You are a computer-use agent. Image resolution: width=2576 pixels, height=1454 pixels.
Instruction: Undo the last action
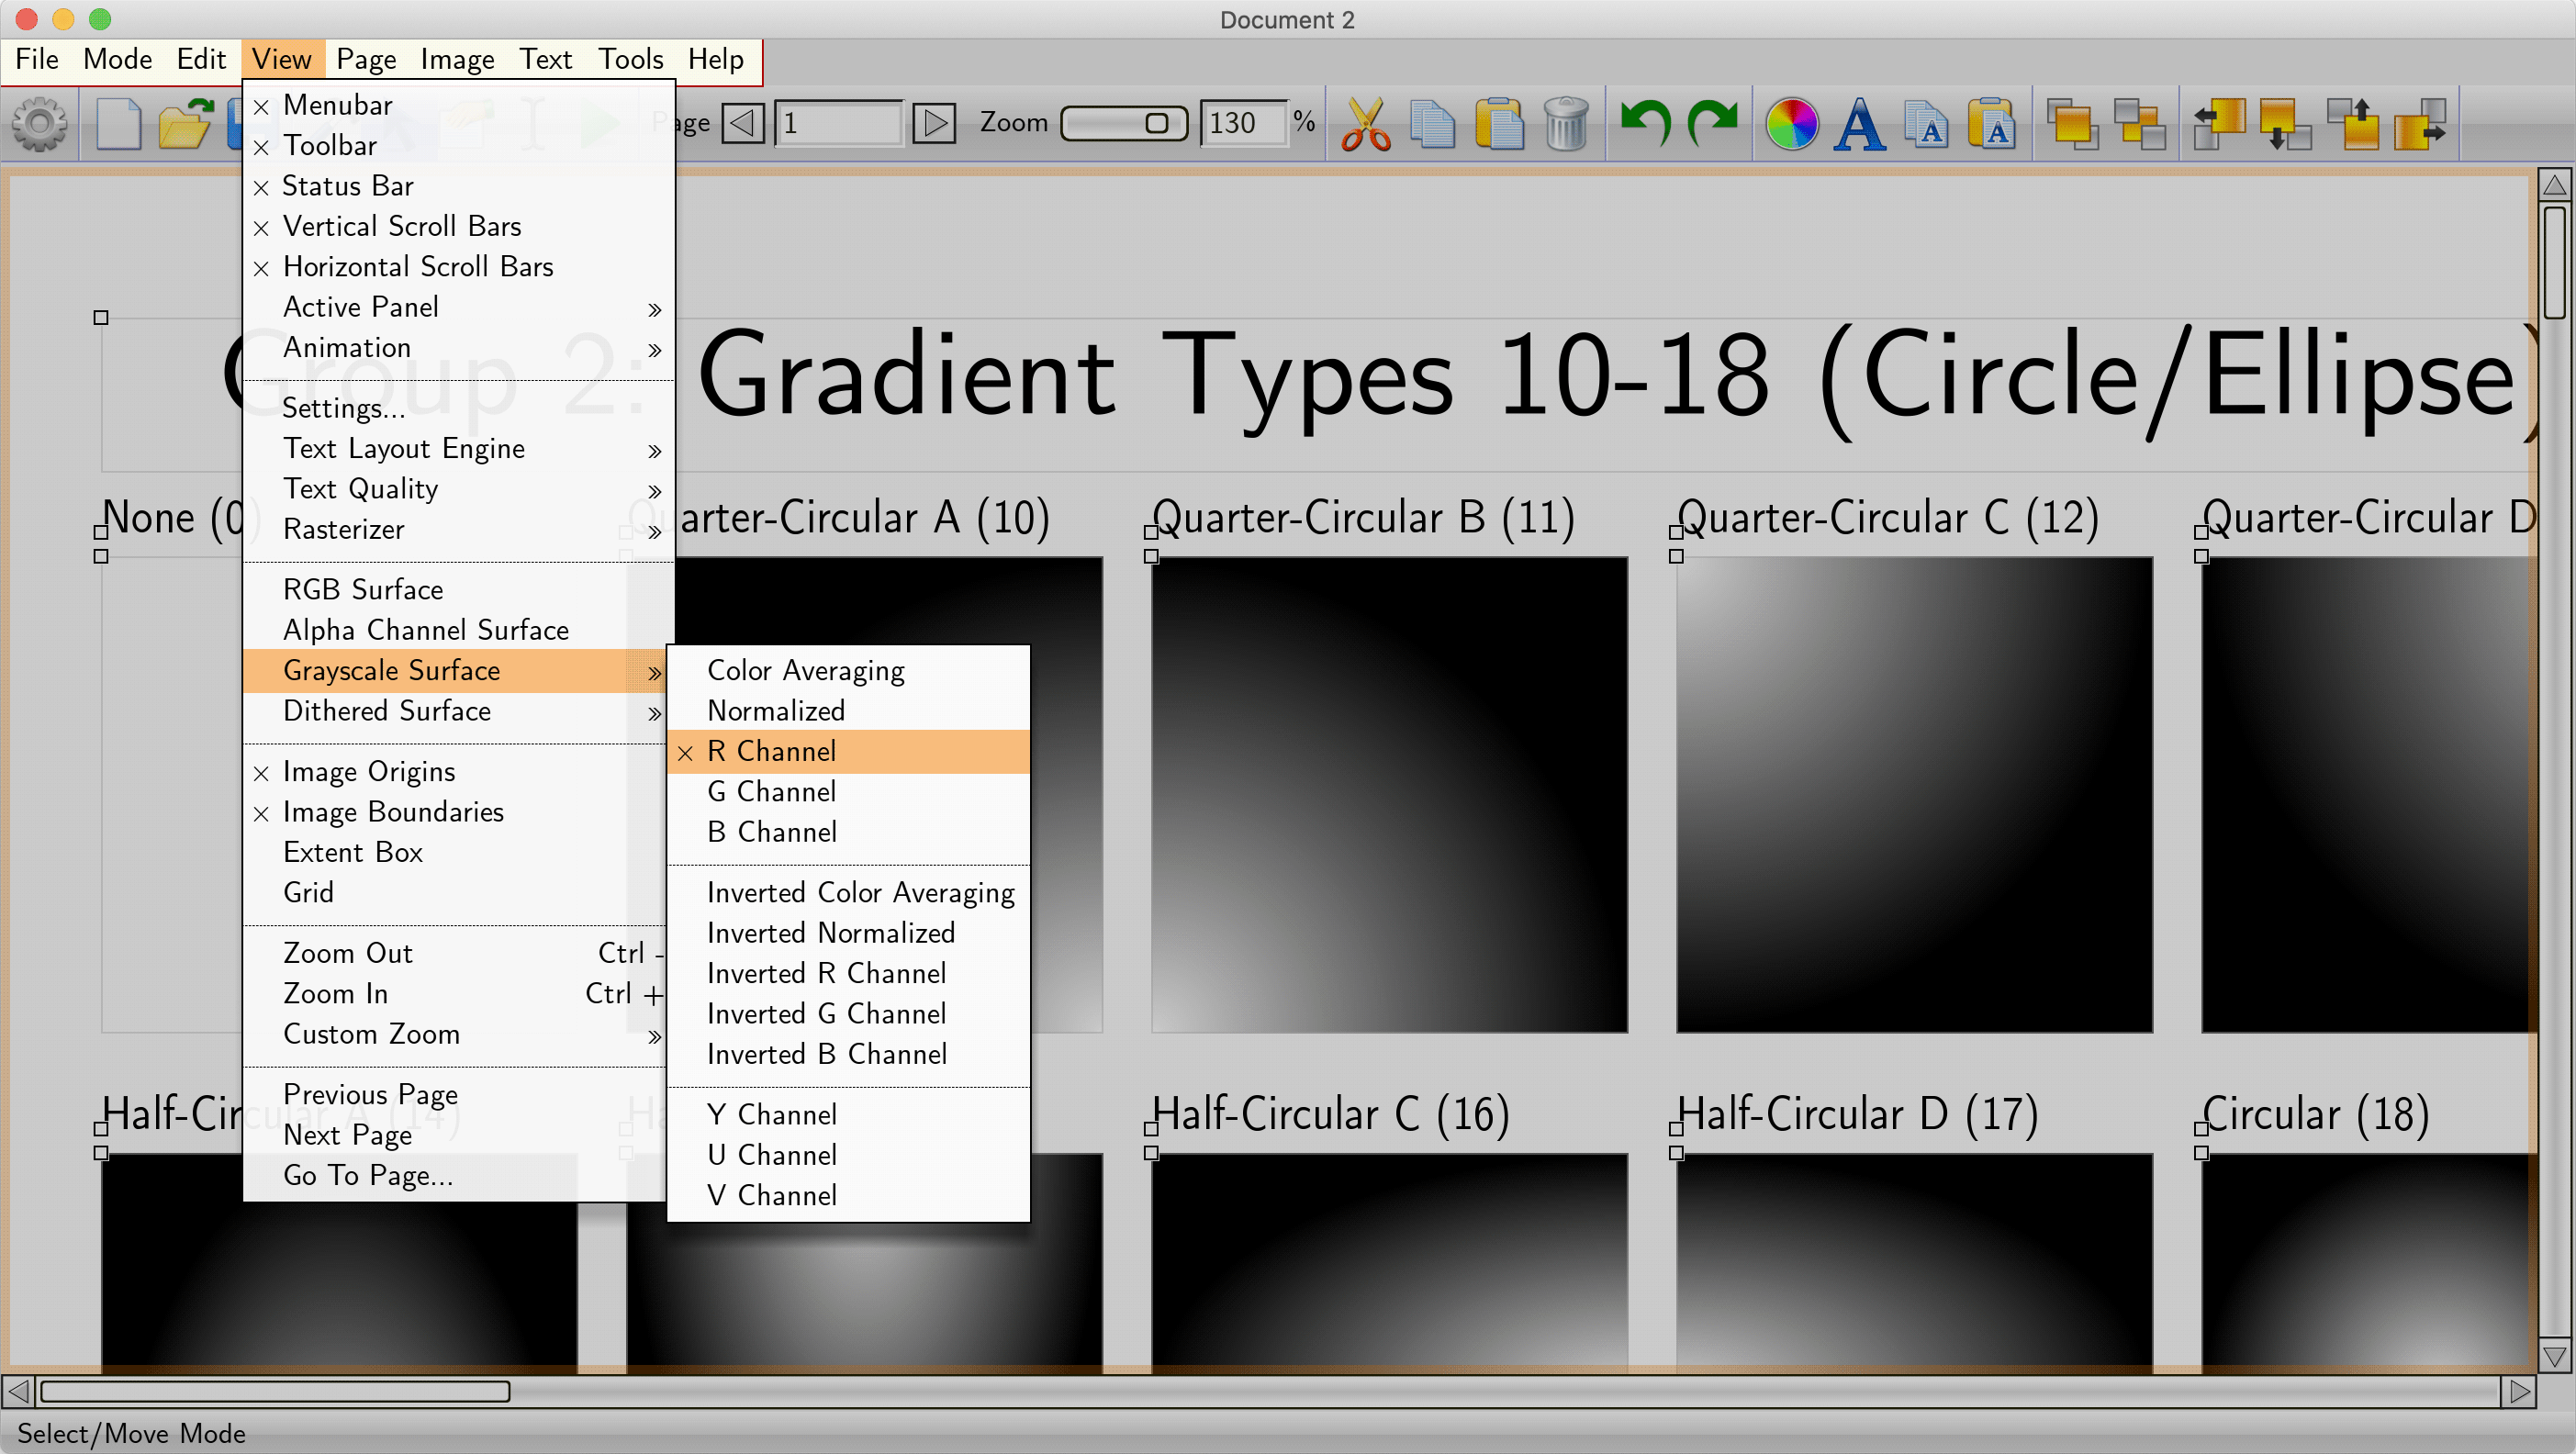click(1646, 124)
